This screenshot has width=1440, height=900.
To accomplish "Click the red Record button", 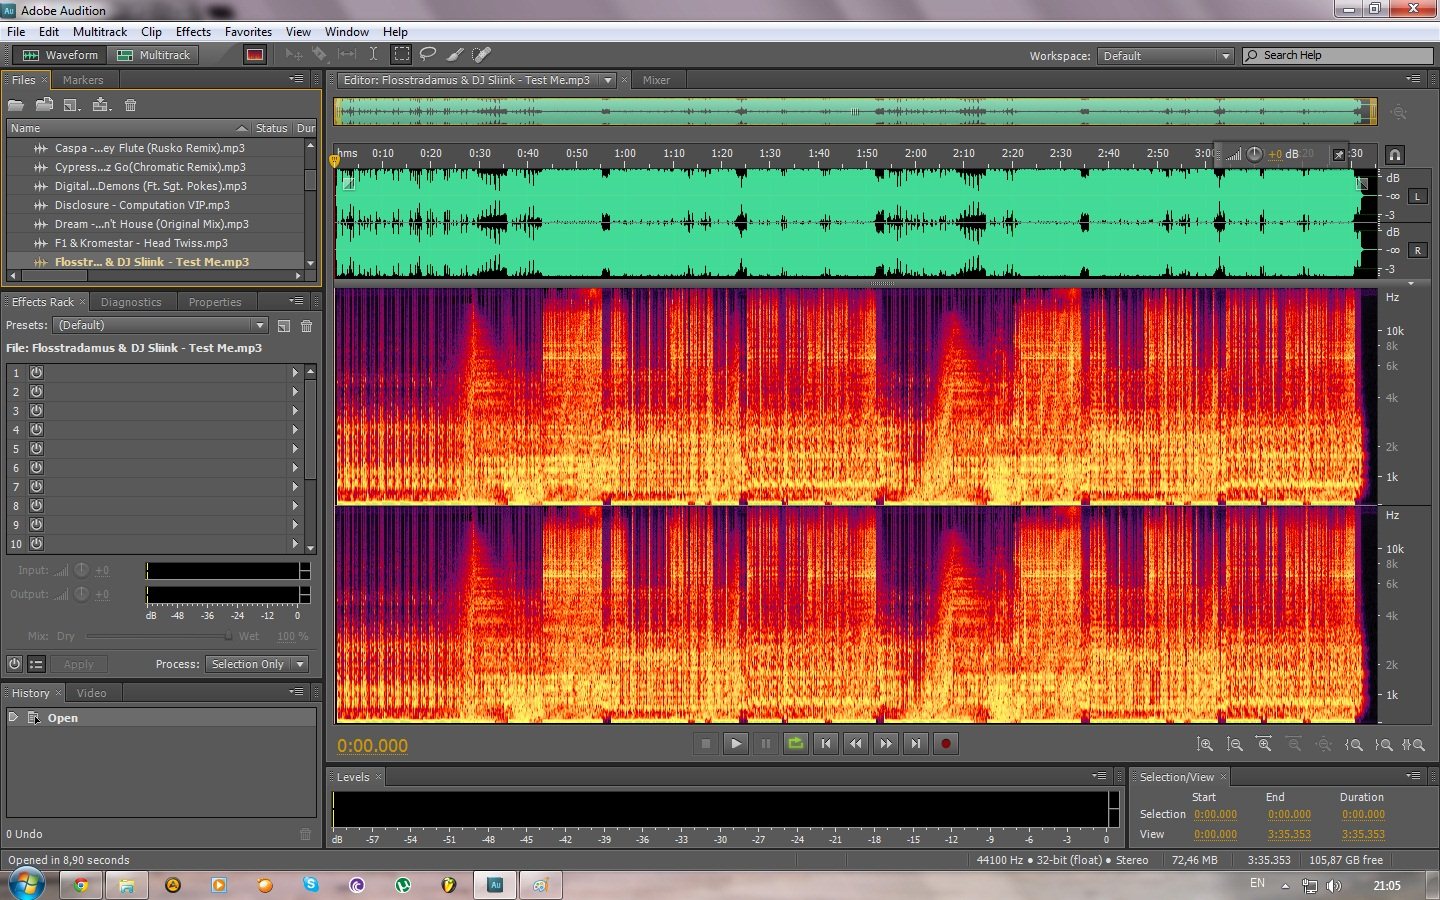I will click(x=946, y=743).
